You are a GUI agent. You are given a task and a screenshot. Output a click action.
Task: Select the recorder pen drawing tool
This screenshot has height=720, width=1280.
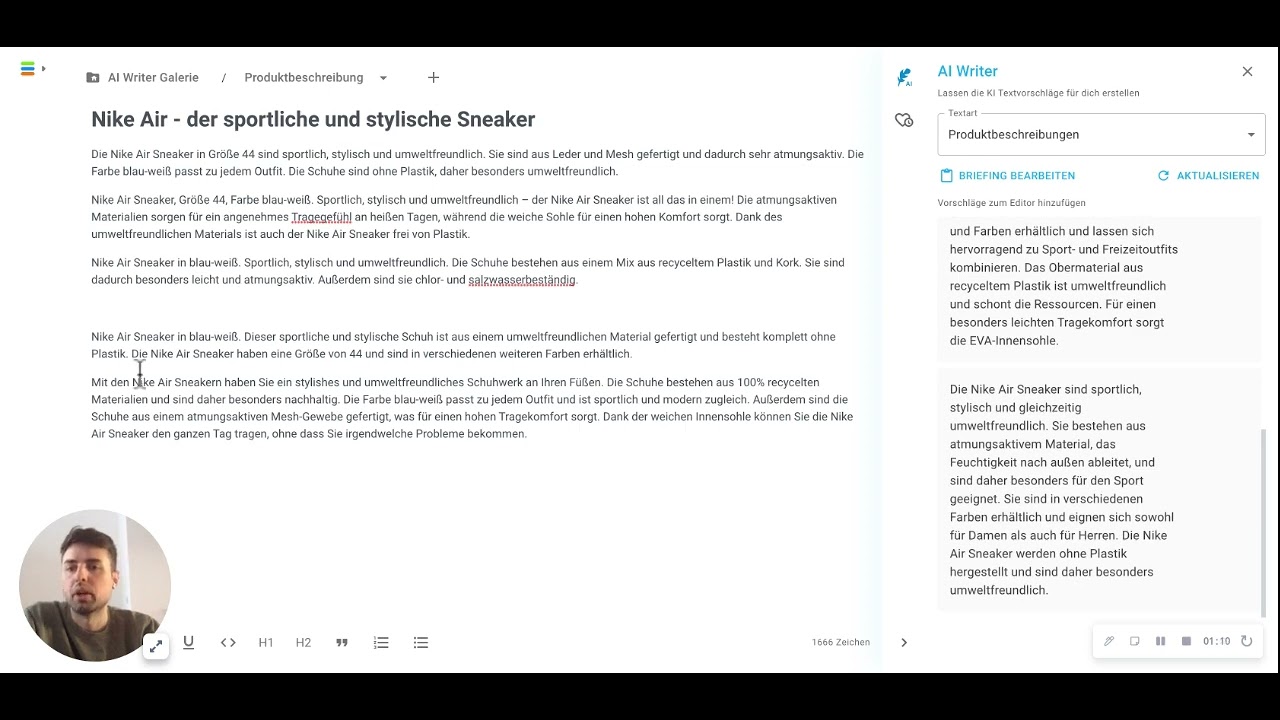point(1109,641)
